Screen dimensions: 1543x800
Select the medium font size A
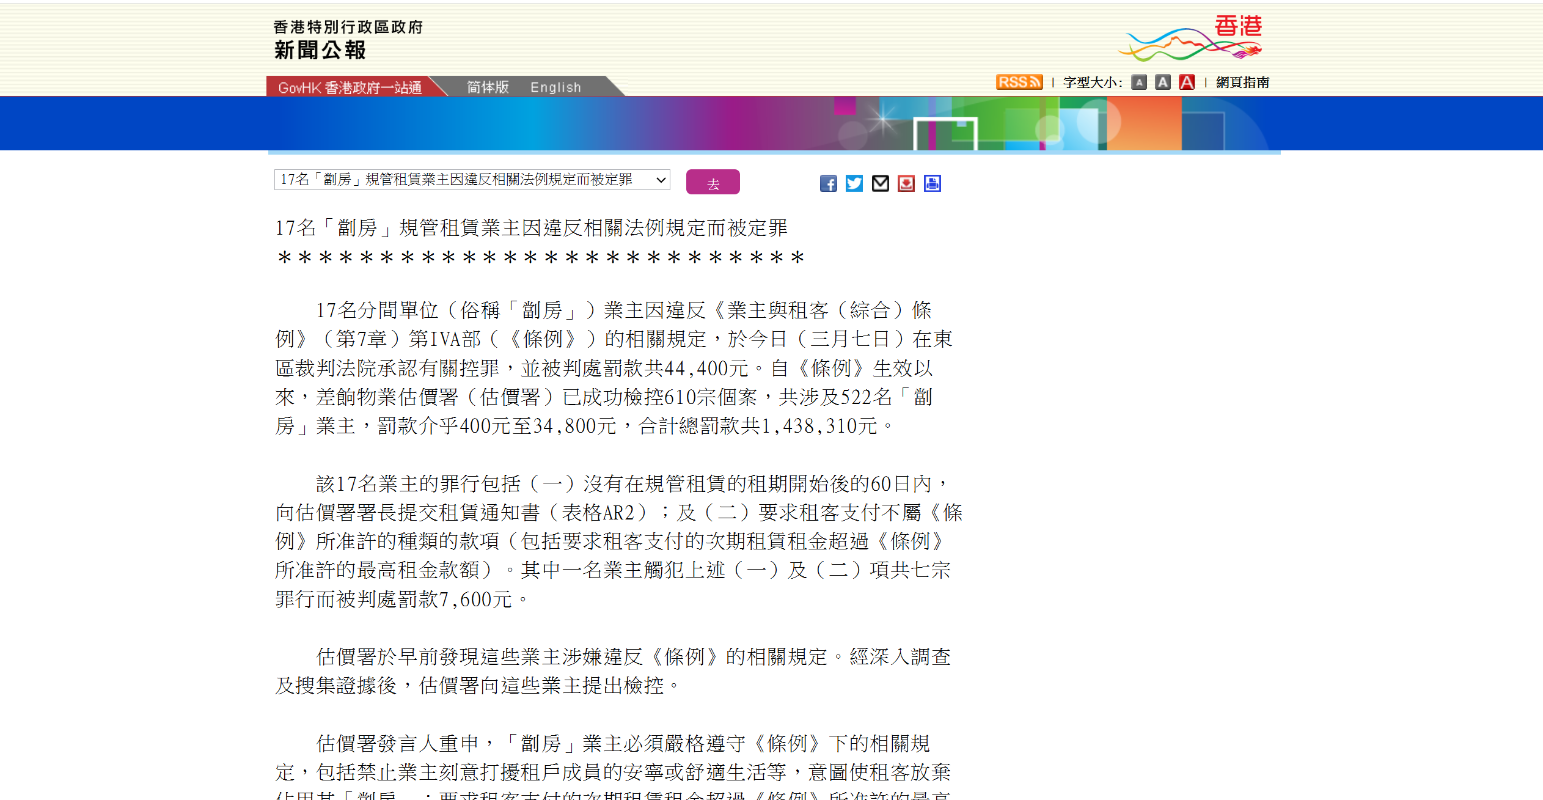click(1162, 82)
